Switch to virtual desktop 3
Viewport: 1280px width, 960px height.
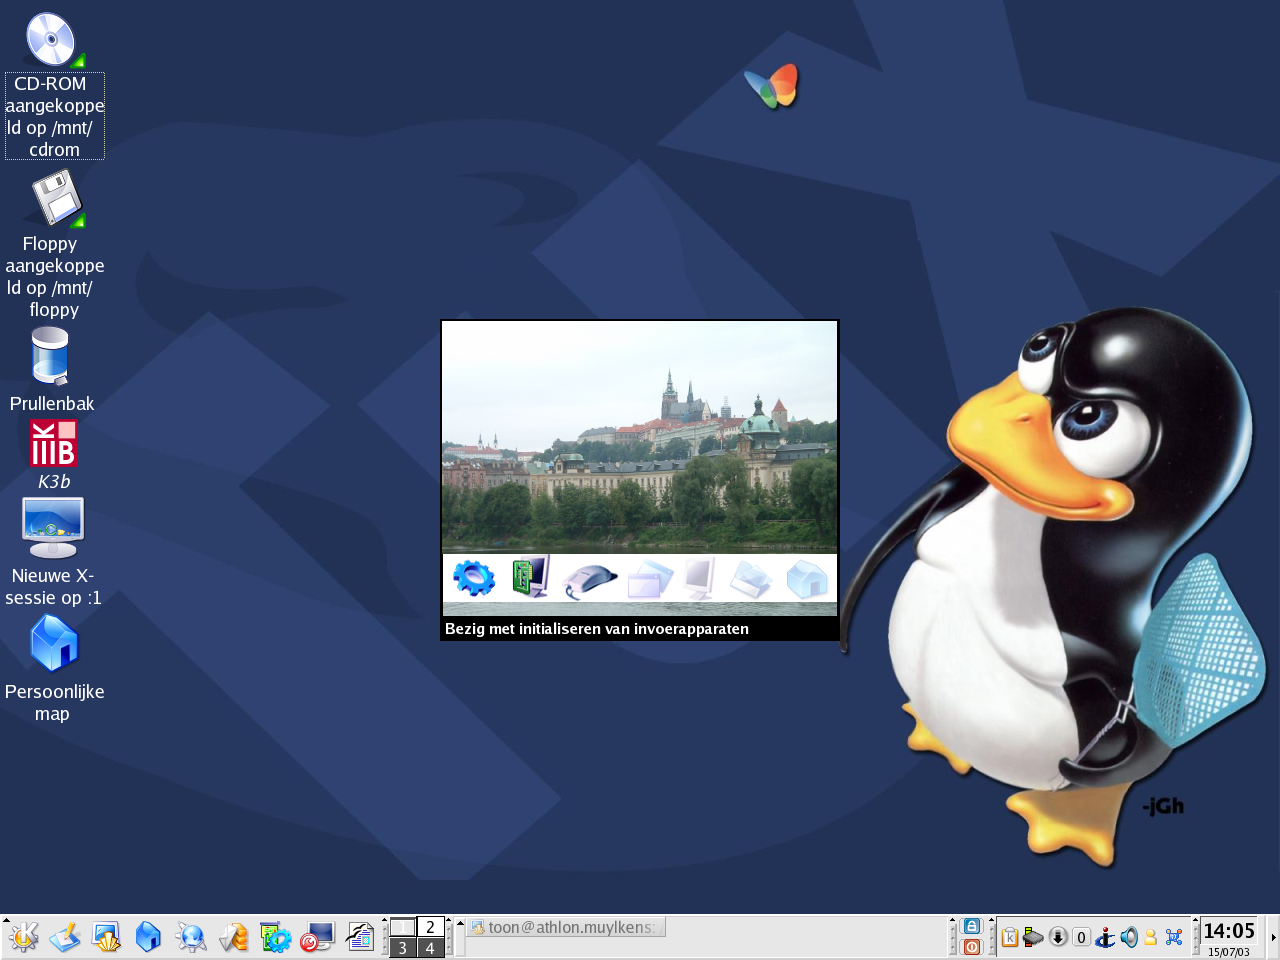coord(403,948)
